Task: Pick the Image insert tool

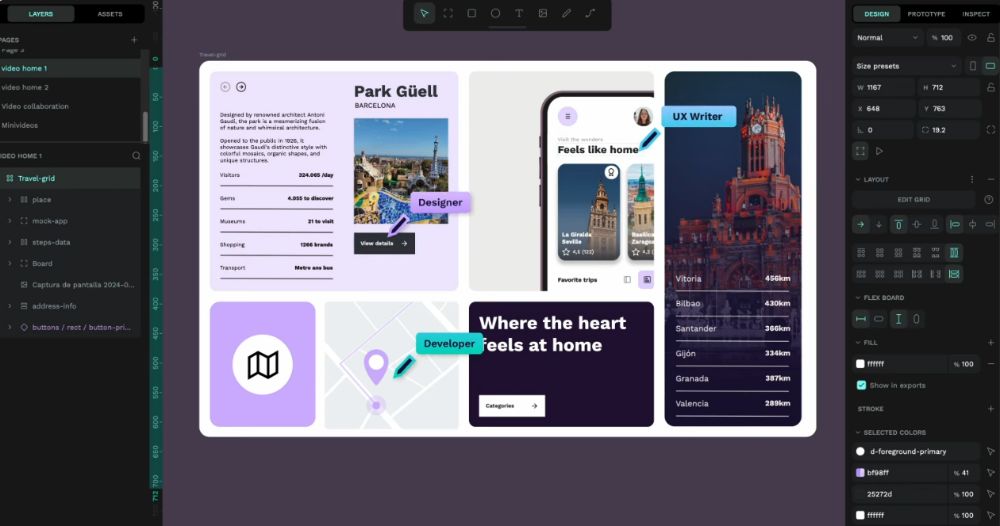Action: coord(543,14)
